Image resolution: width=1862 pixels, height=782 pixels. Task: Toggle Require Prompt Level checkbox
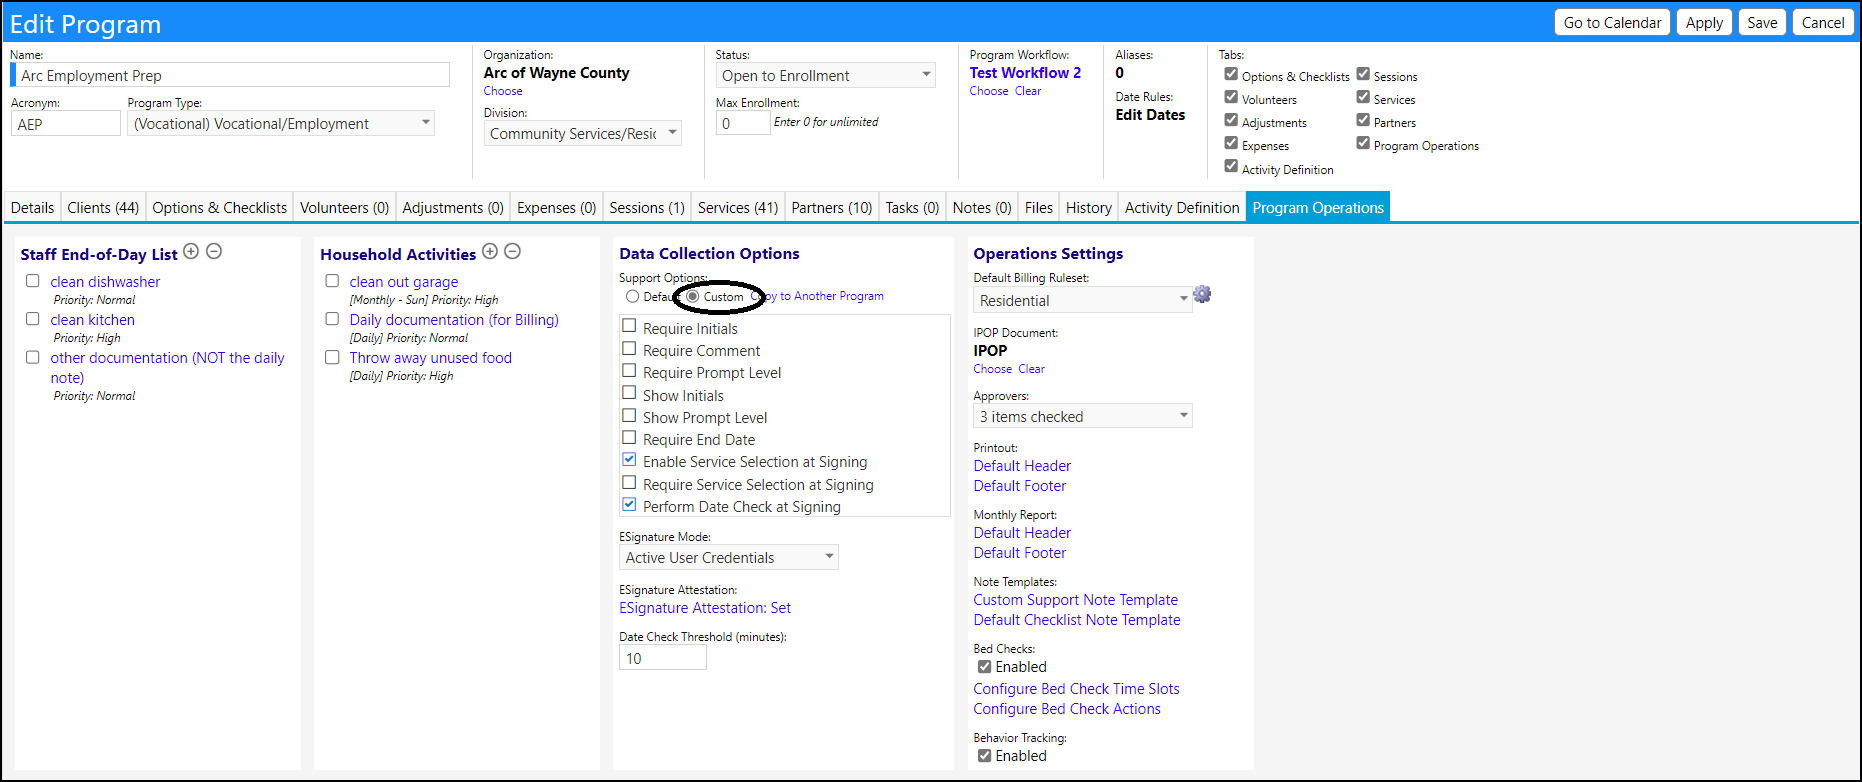(629, 371)
